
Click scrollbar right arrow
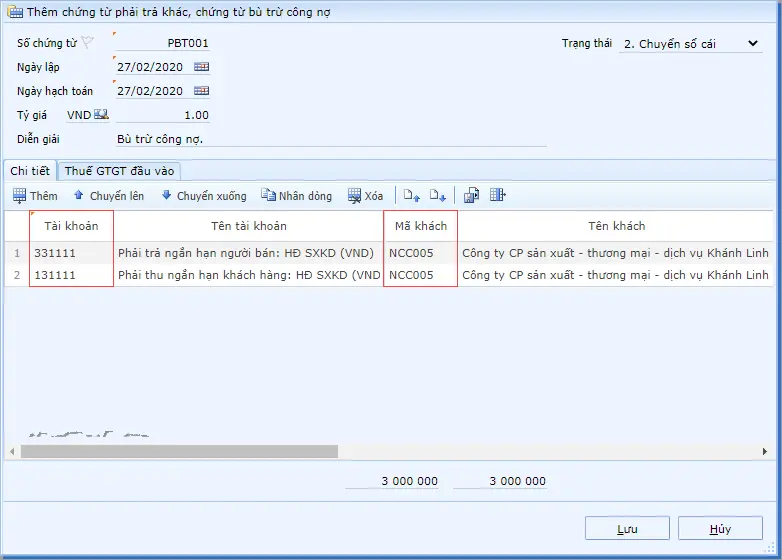pyautogui.click(x=765, y=451)
